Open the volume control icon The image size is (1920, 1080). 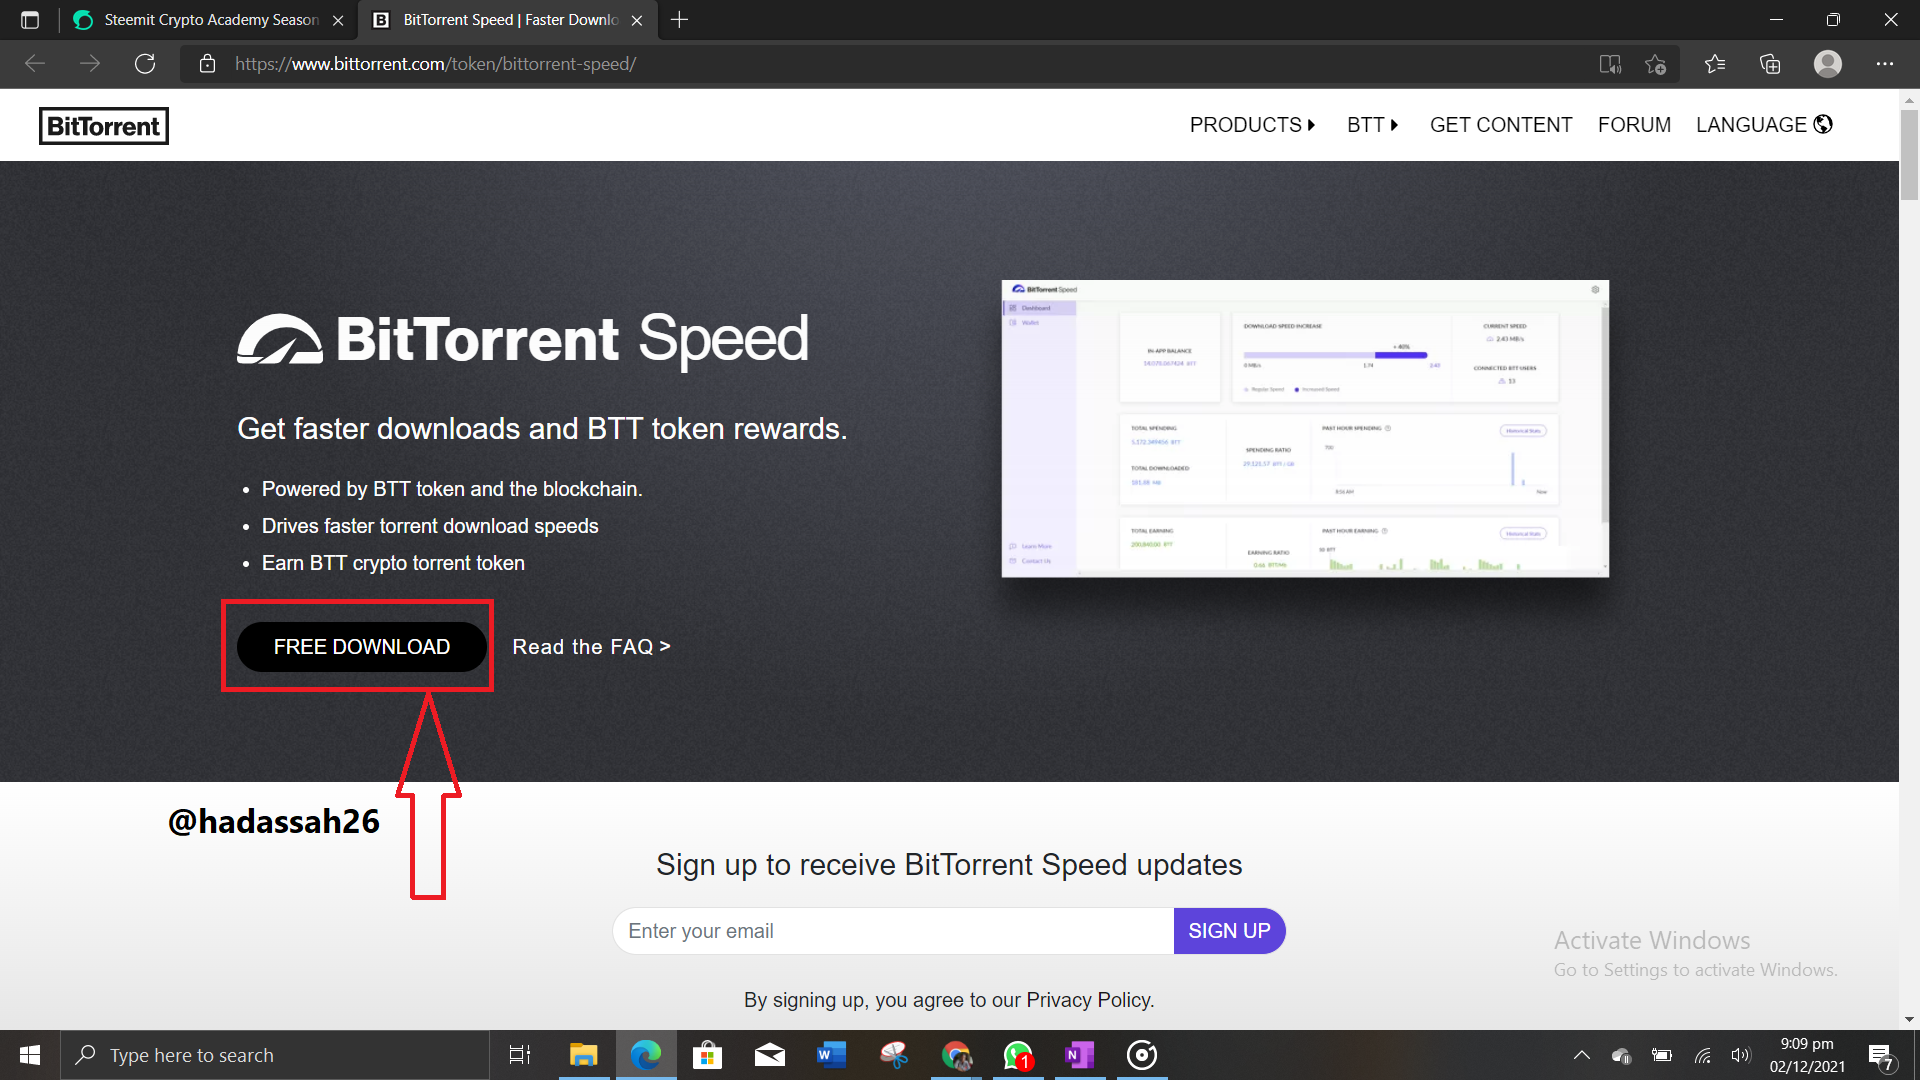1741,1055
